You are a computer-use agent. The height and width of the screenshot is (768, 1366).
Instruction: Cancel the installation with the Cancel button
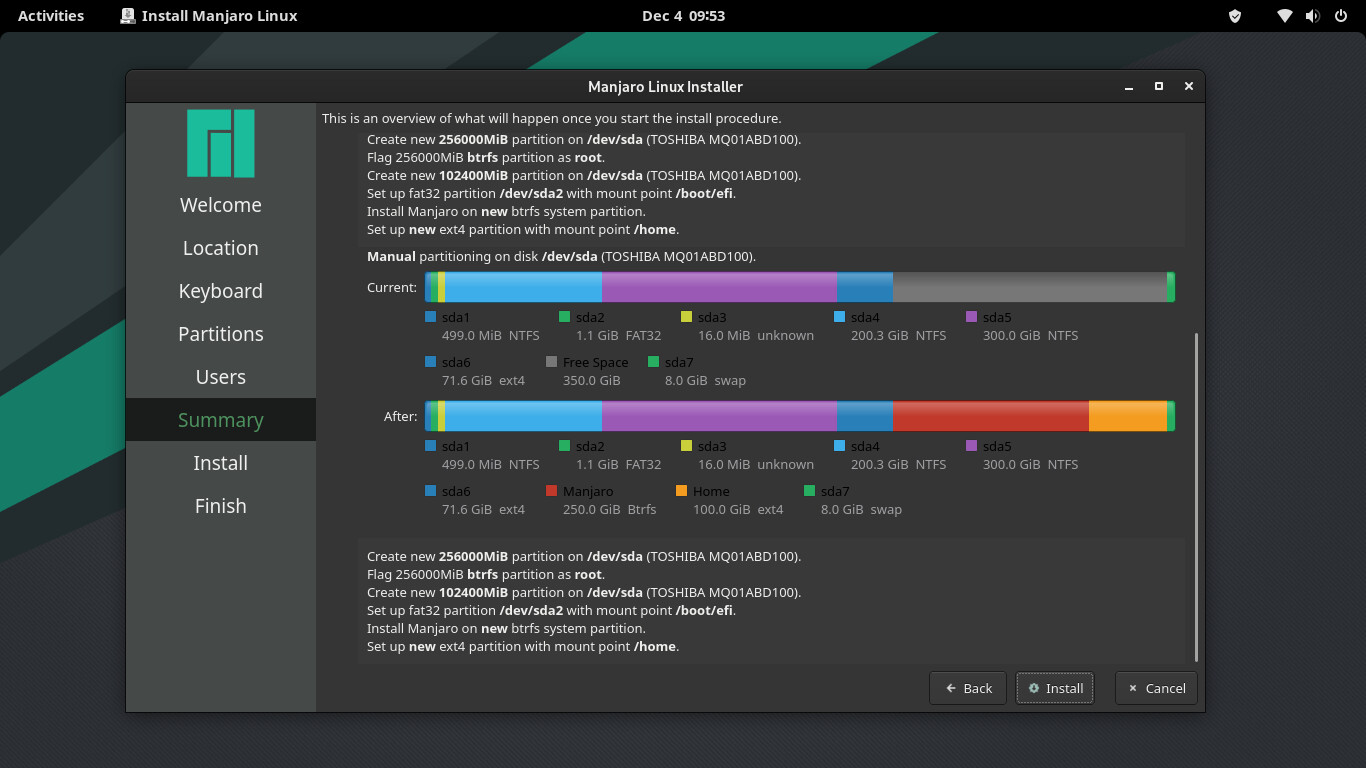click(x=1156, y=688)
